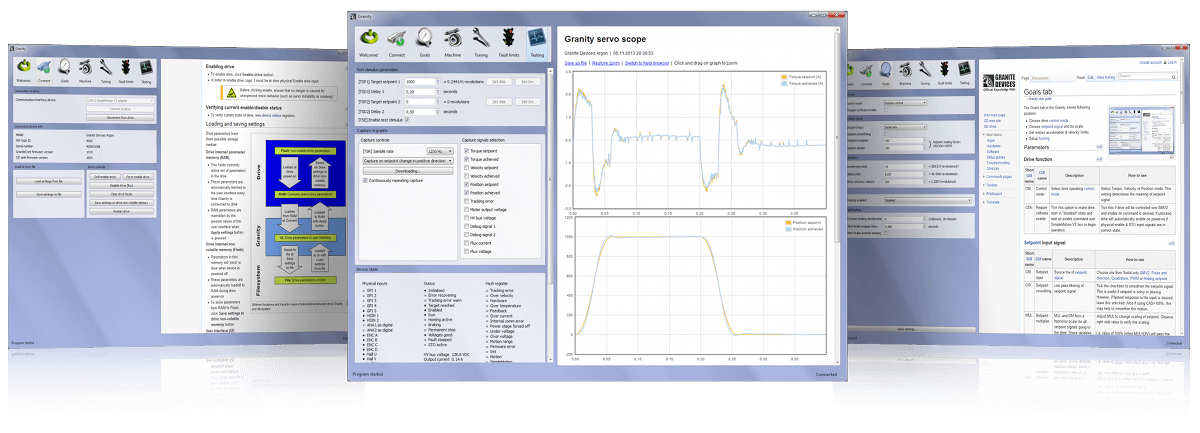The height and width of the screenshot is (433, 1200).
Task: Click the Downloading... capture button
Action: (408, 170)
